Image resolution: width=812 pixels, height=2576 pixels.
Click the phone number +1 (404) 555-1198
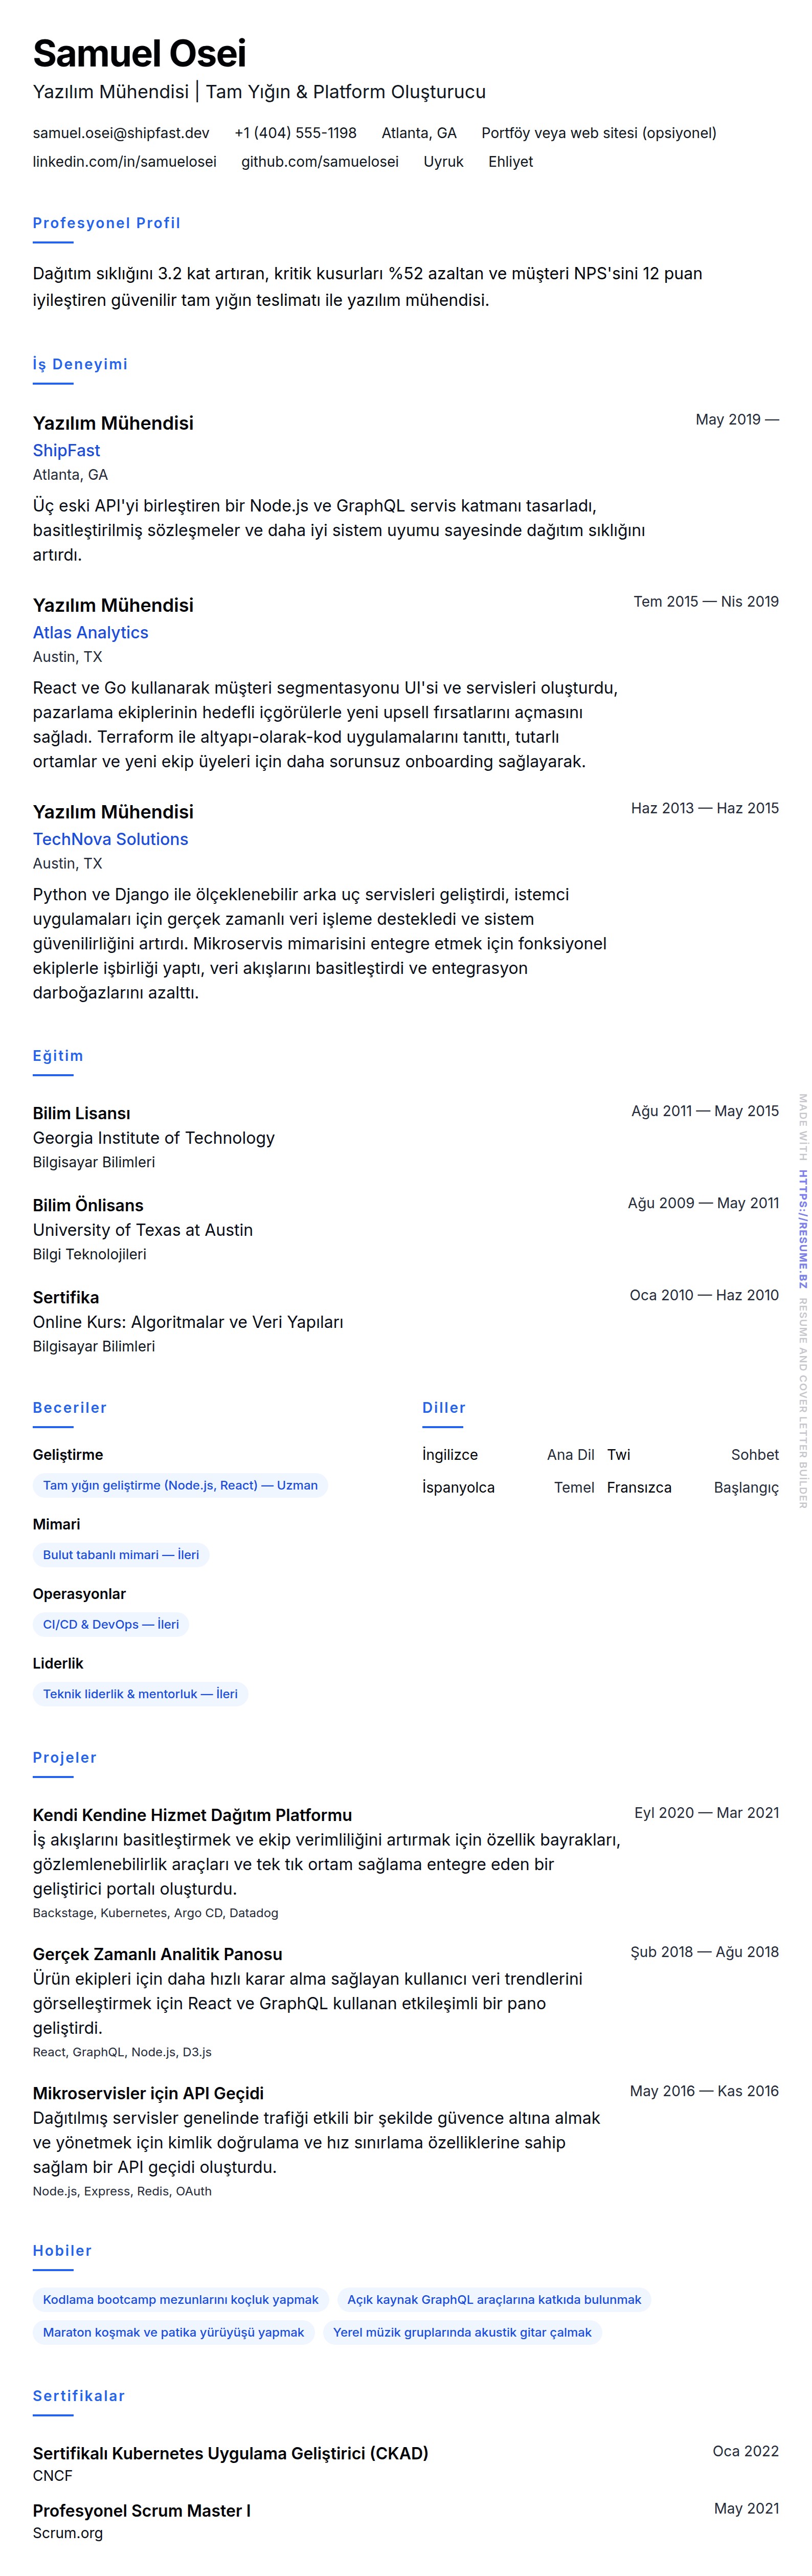295,133
